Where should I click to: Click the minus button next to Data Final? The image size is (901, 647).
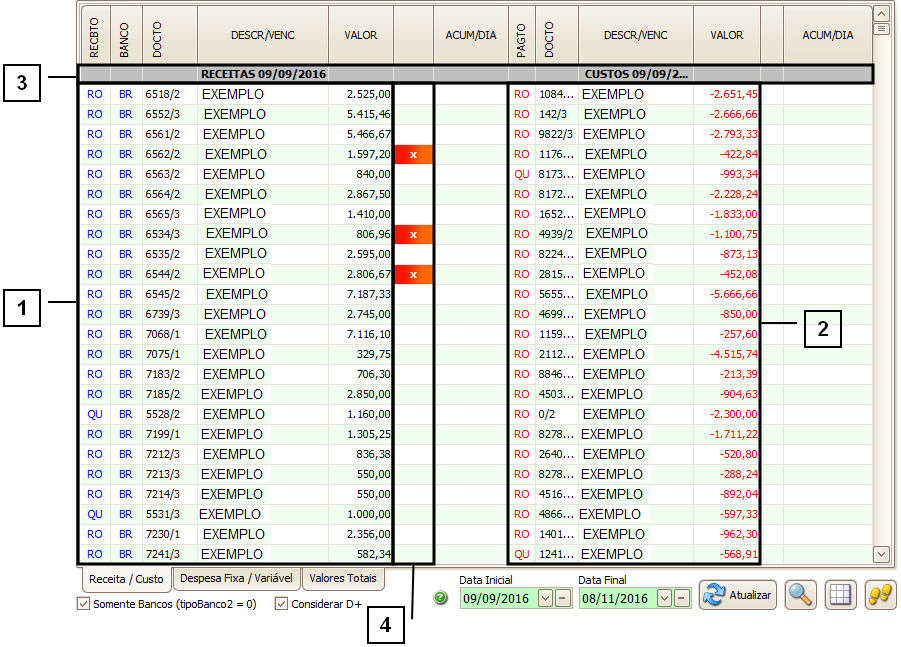pos(682,598)
